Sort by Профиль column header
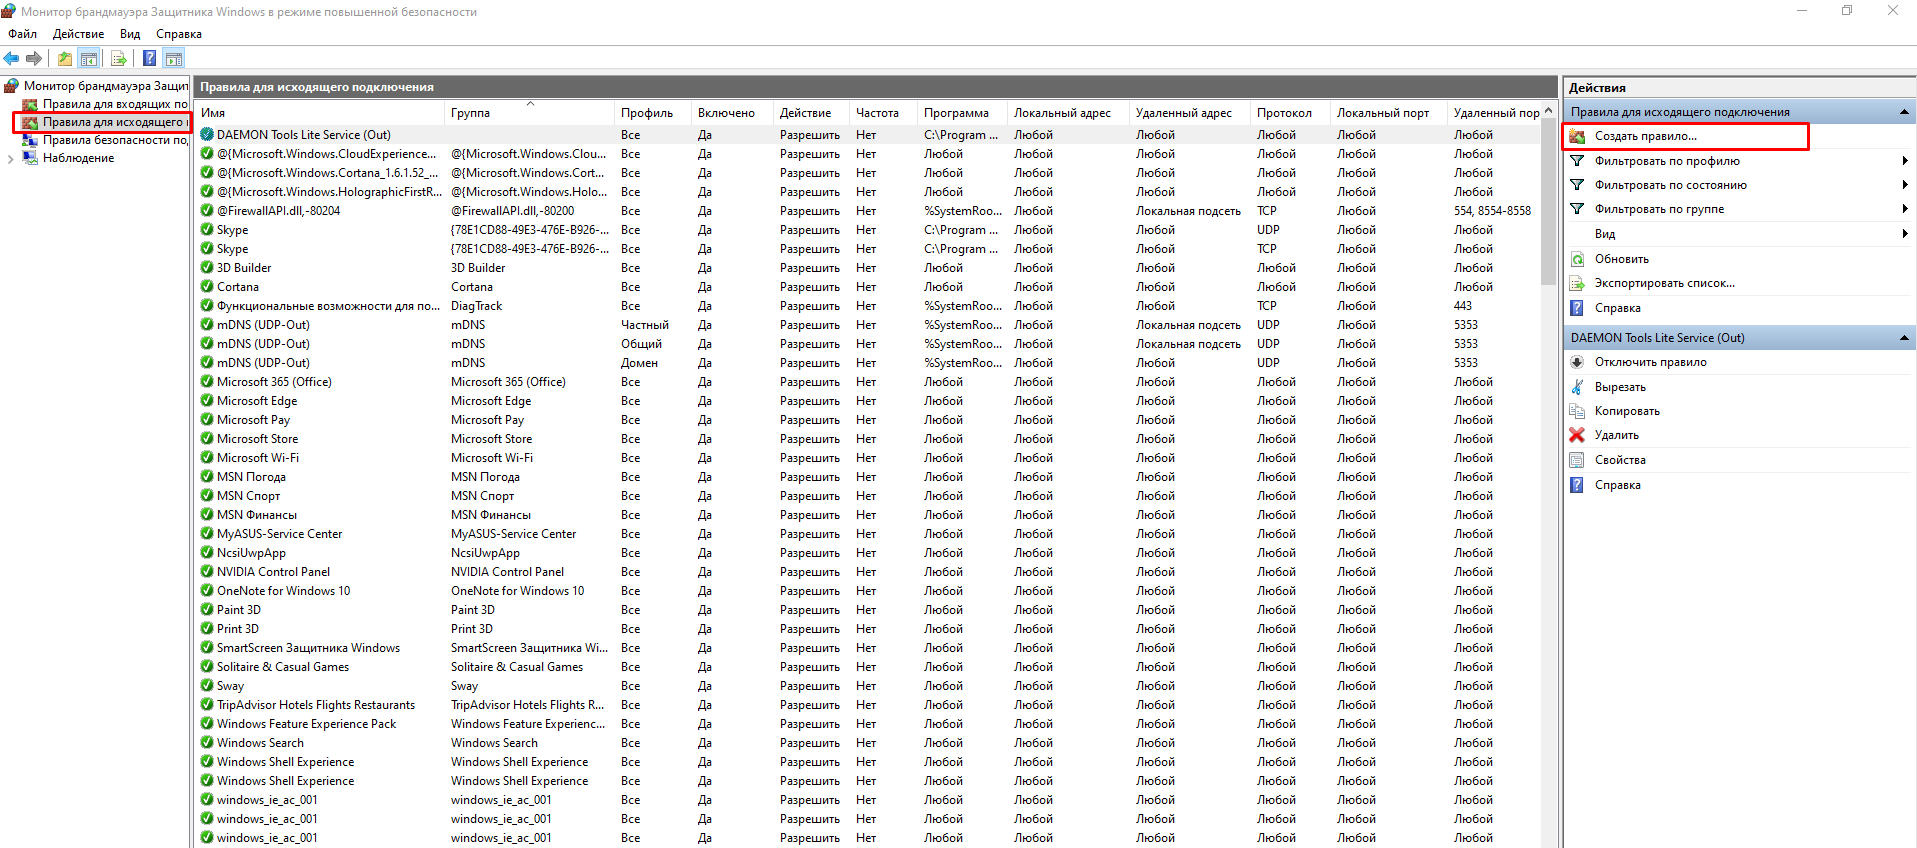 (x=653, y=113)
